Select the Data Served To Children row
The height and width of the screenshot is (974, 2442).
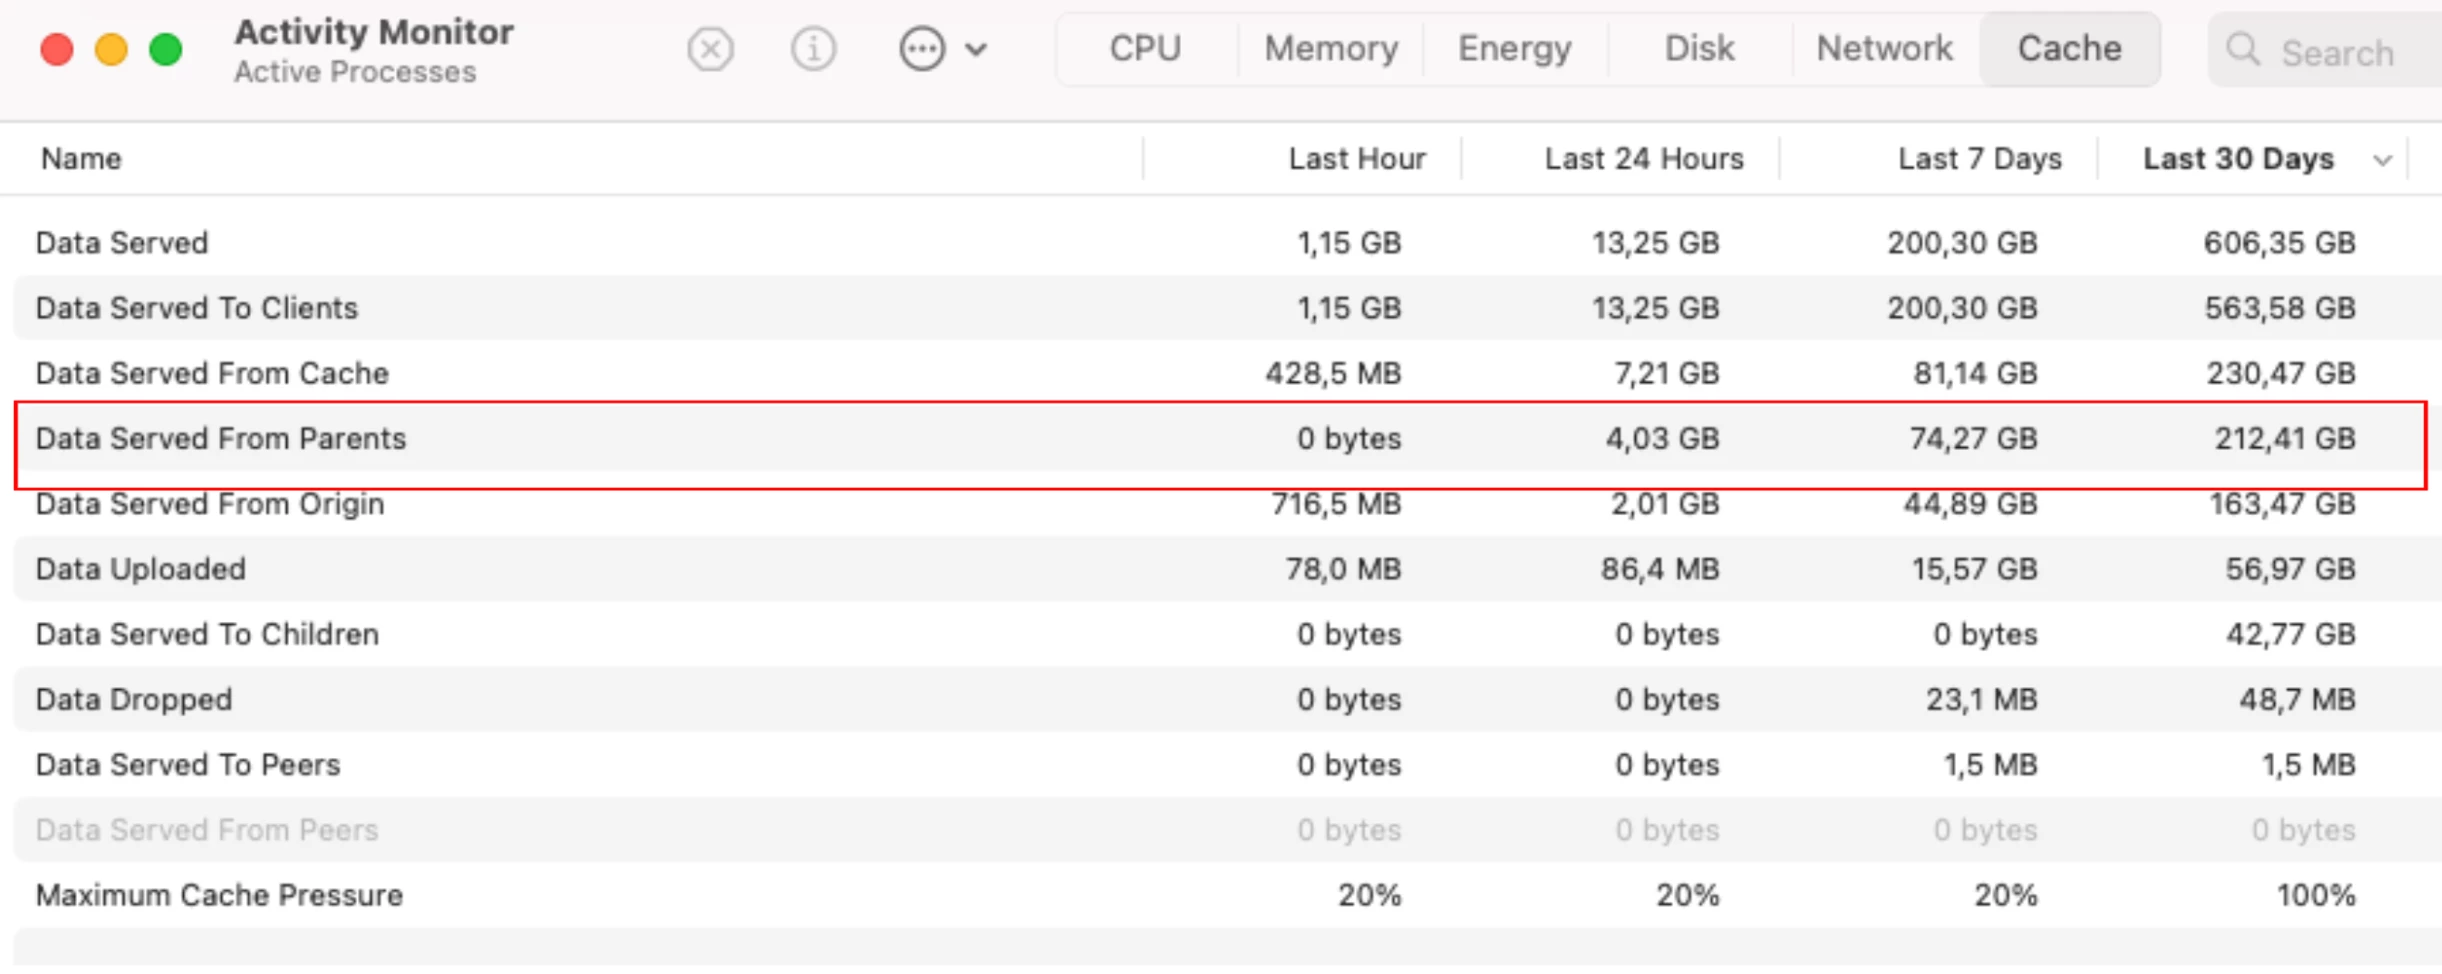1228,634
